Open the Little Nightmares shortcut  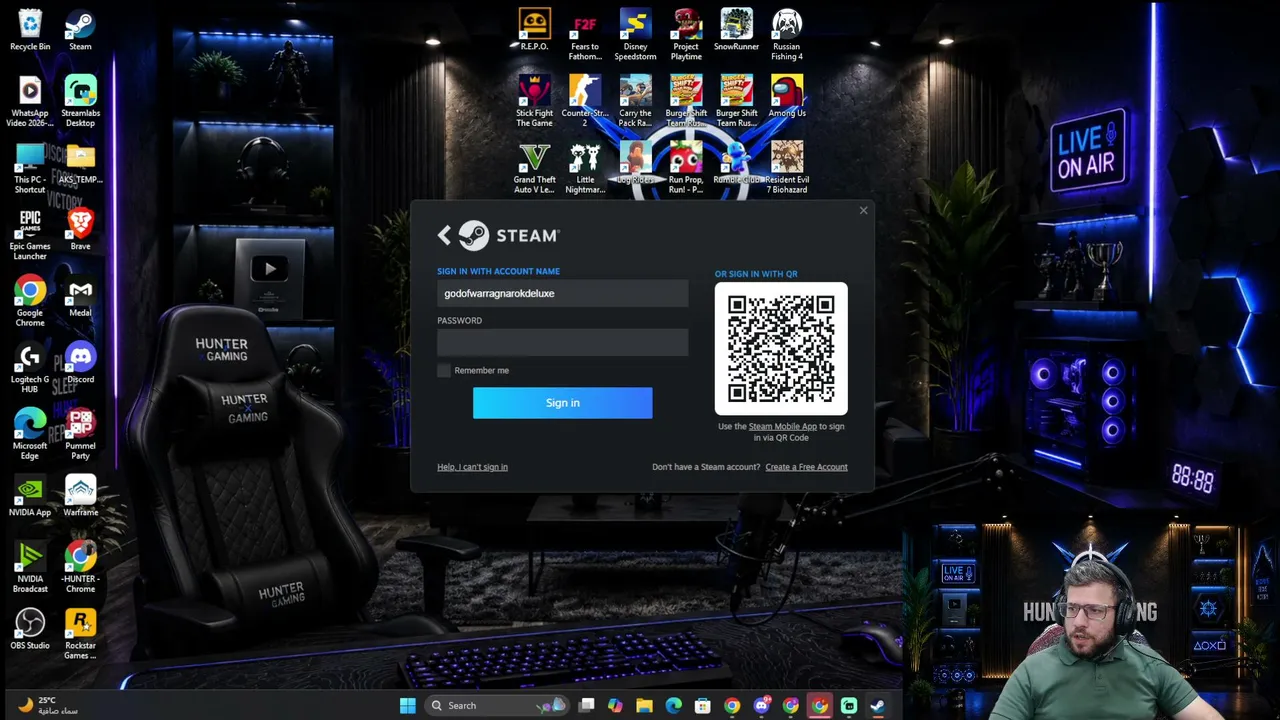[x=585, y=168]
